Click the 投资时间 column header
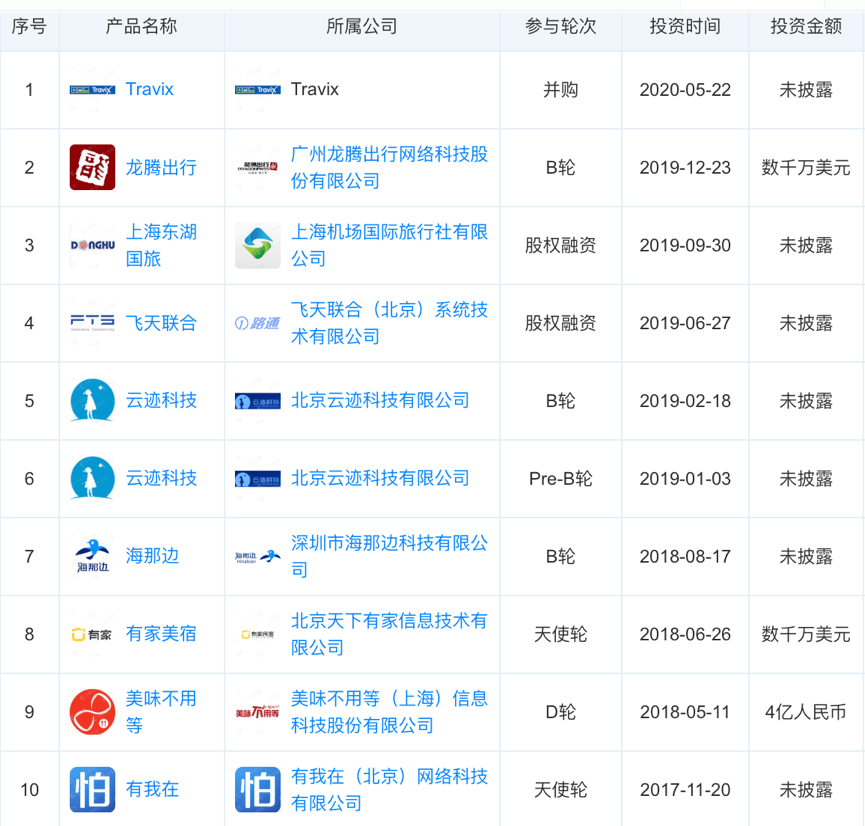Viewport: 865px width, 826px height. tap(684, 24)
